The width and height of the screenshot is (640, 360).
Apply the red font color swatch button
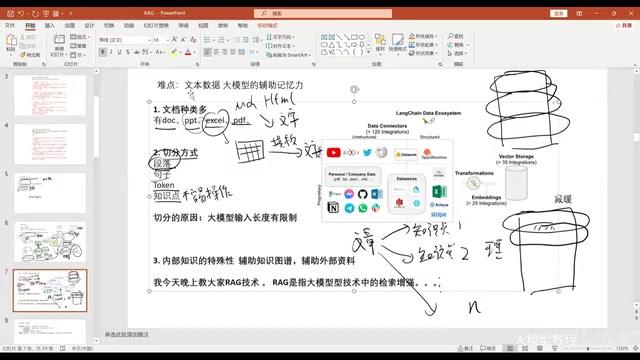click(x=188, y=53)
